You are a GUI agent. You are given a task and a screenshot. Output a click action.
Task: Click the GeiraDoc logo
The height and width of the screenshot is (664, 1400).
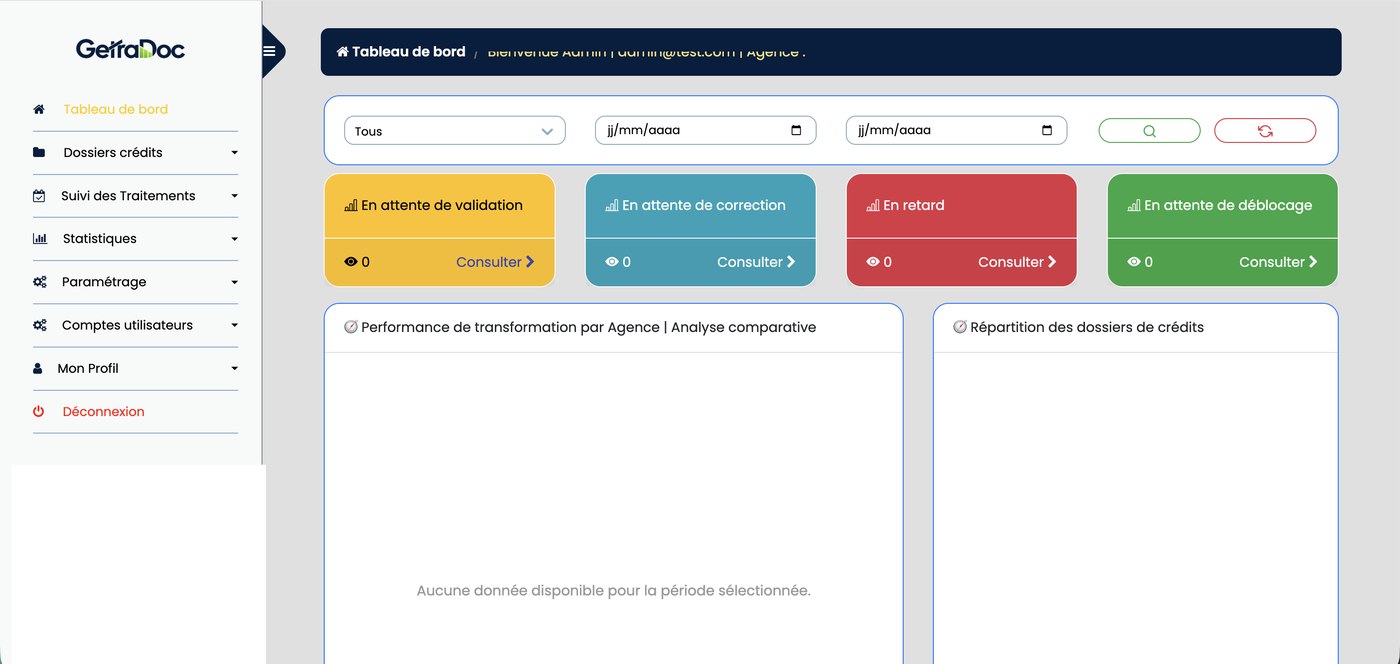(130, 49)
